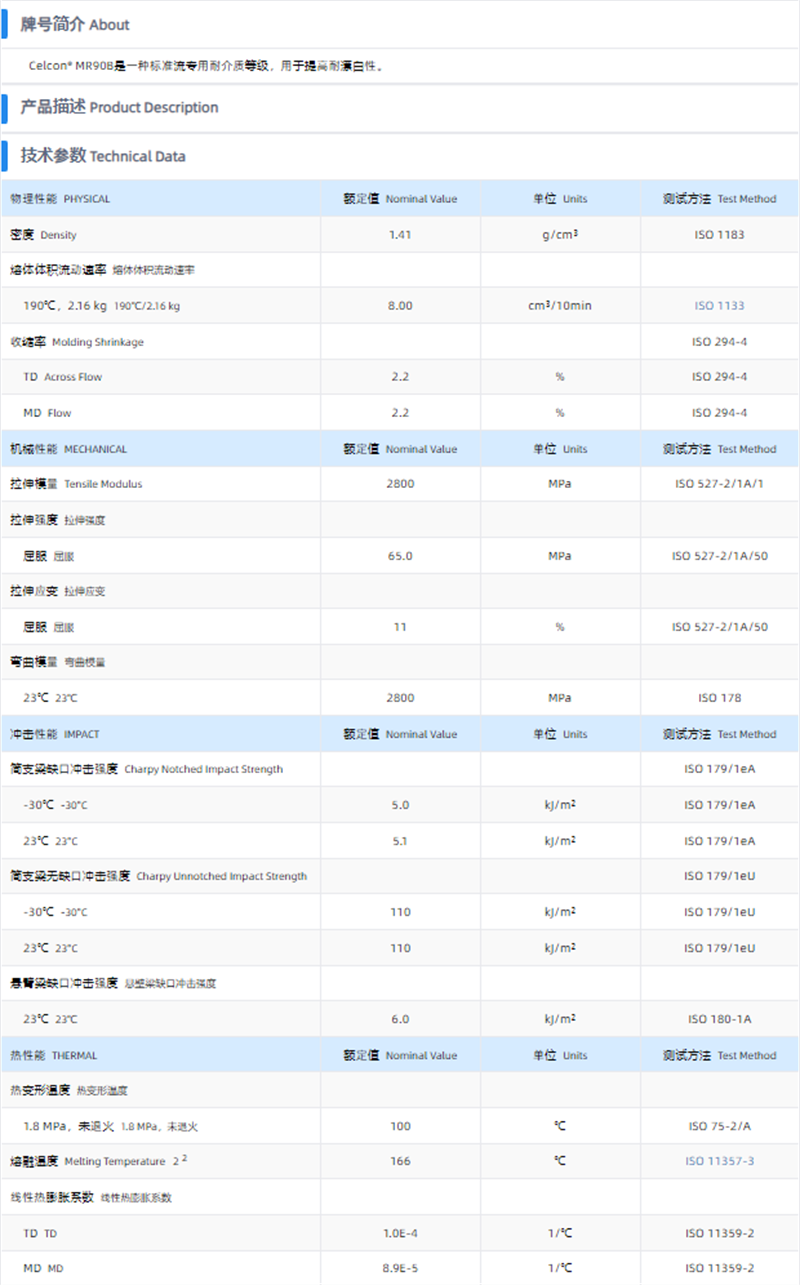Click the MECHANICAL section header label
Viewport: 800px width, 1285px height.
pyautogui.click(x=68, y=449)
